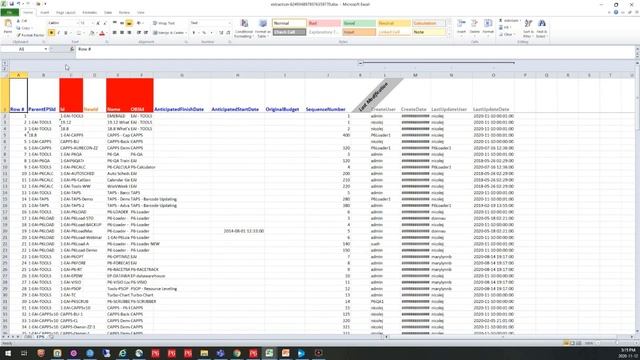
Task: Click Merge & Center button
Action: coord(169,33)
